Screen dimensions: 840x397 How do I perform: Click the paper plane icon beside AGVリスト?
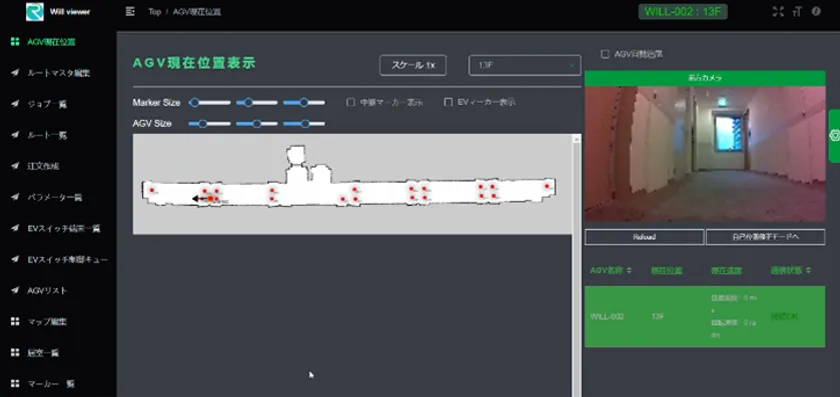click(x=15, y=290)
